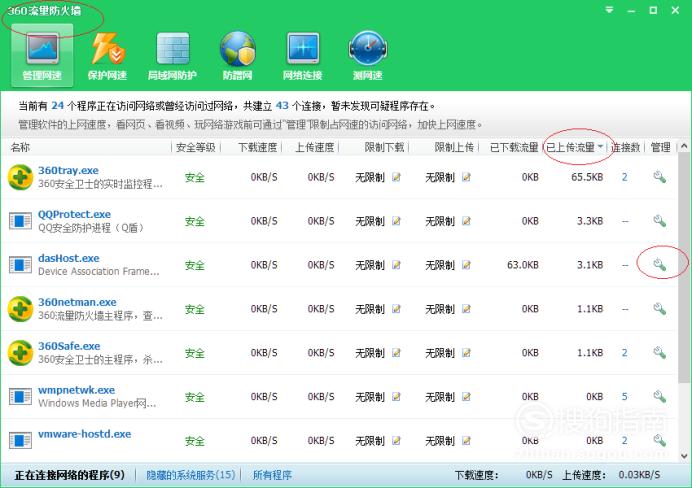Edit download limit for QQProtect.exe
This screenshot has height=488, width=692.
click(x=396, y=221)
